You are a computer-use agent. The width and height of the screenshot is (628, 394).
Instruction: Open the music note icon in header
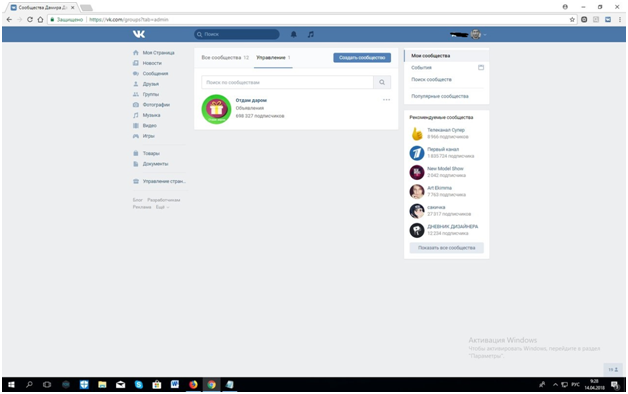tap(311, 34)
